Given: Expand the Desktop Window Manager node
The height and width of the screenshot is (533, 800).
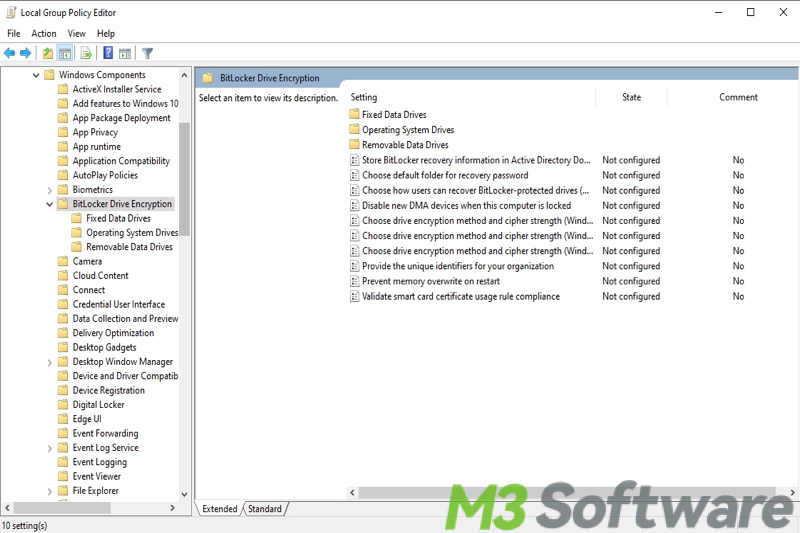Looking at the screenshot, I should (x=50, y=362).
